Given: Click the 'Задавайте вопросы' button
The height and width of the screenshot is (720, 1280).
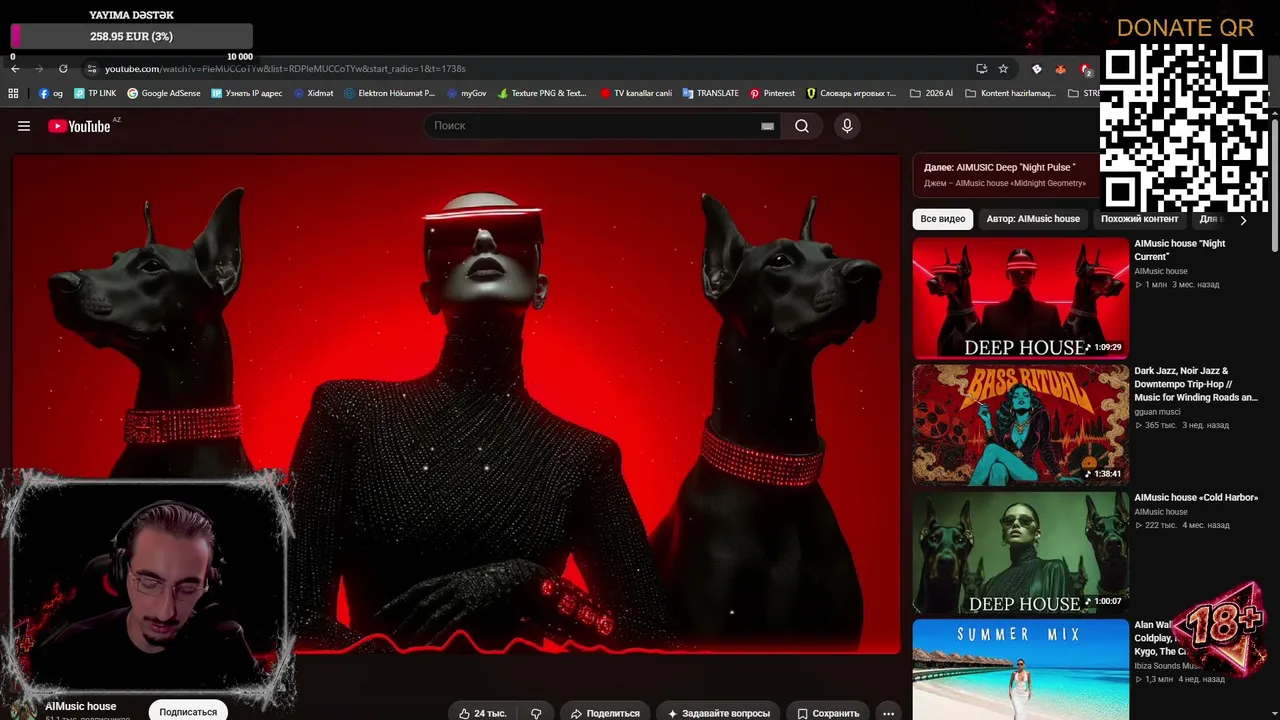Looking at the screenshot, I should [x=718, y=713].
